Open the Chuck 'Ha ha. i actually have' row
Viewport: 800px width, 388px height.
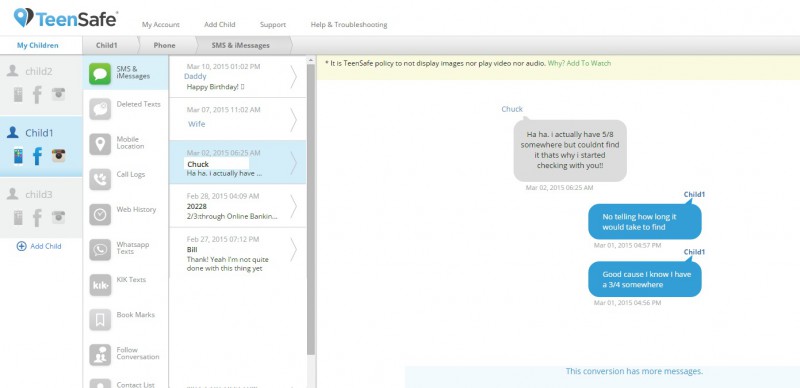237,162
